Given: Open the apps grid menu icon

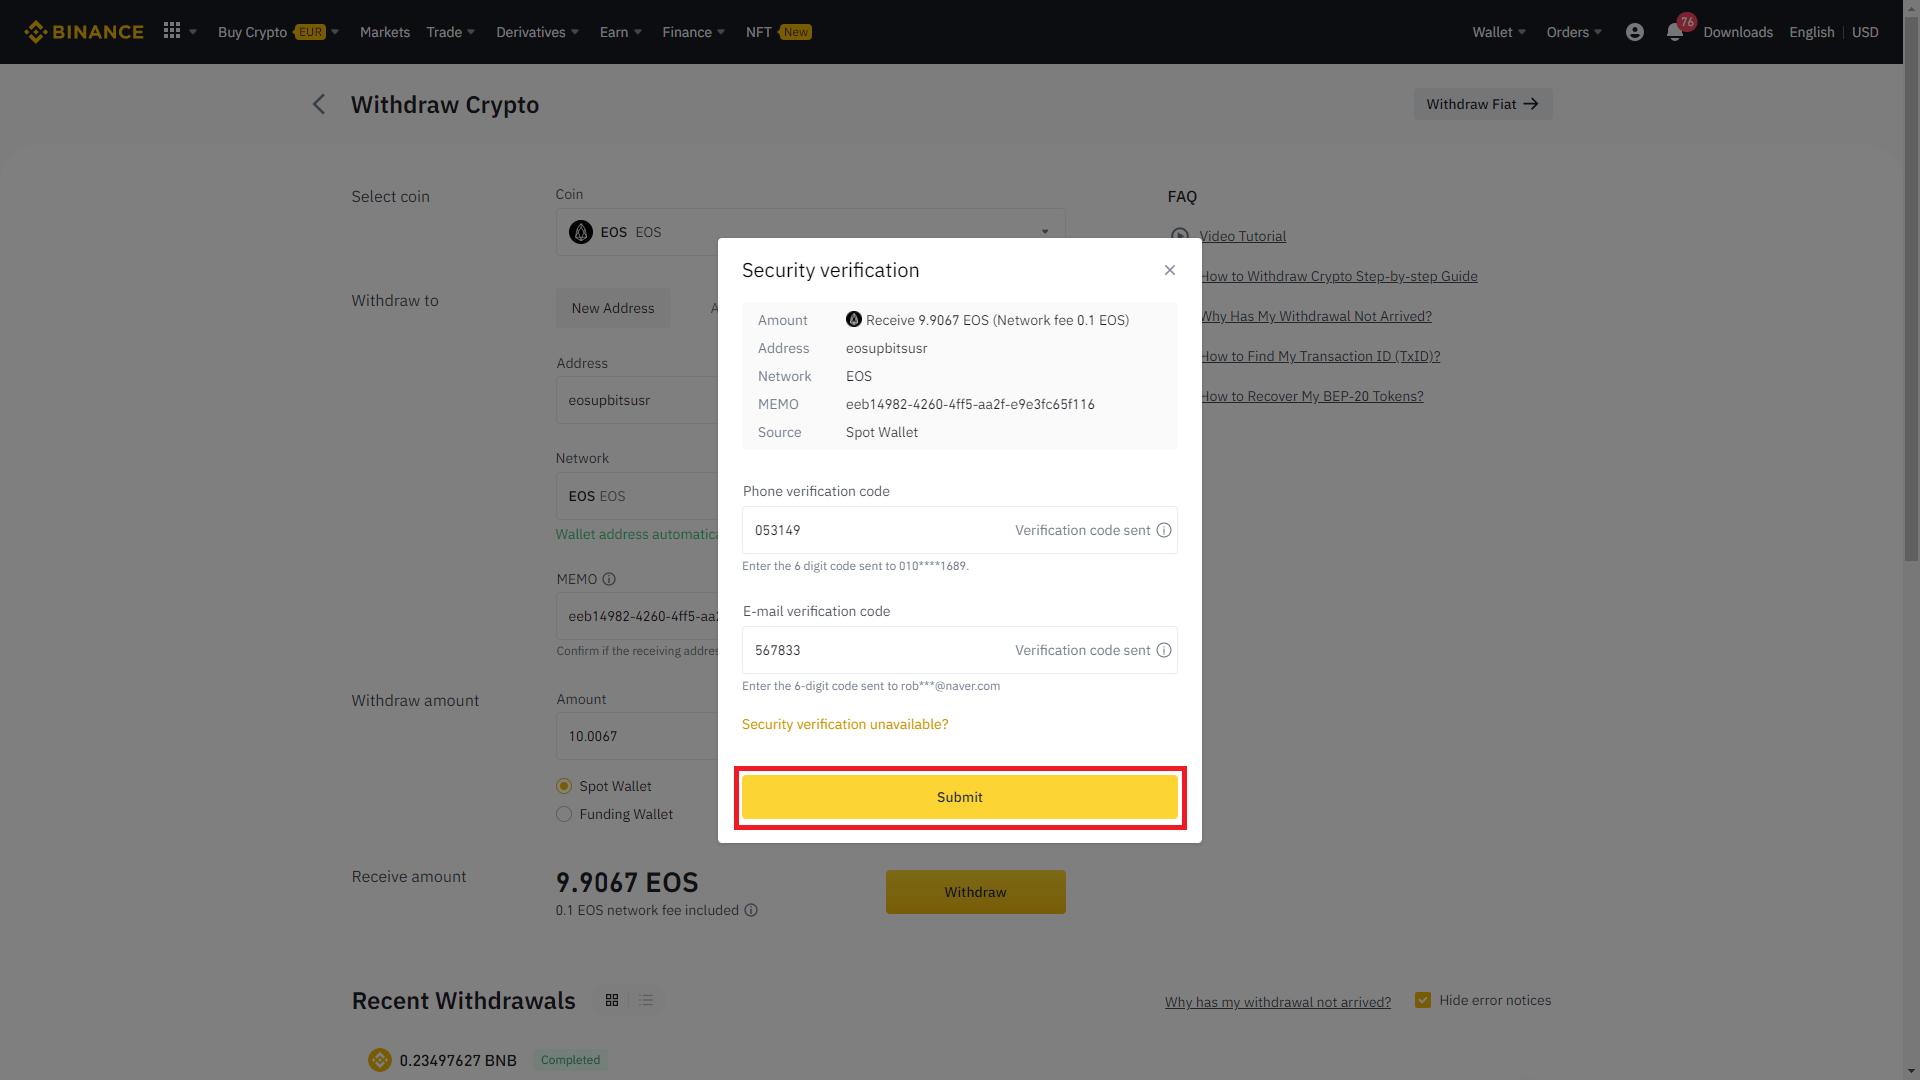Looking at the screenshot, I should tap(172, 31).
